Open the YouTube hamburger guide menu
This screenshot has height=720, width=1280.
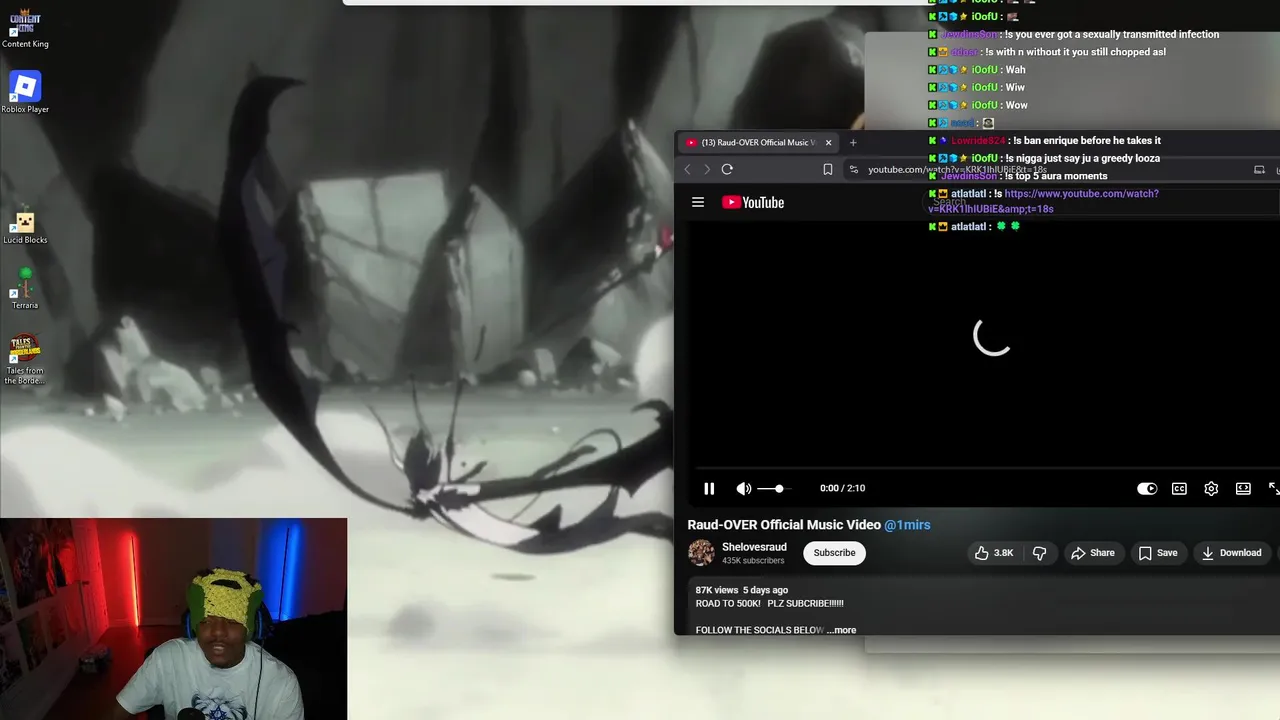tap(698, 202)
